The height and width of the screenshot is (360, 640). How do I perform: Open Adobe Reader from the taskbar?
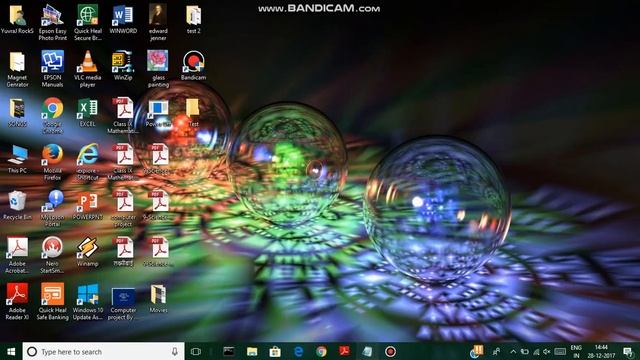(344, 351)
